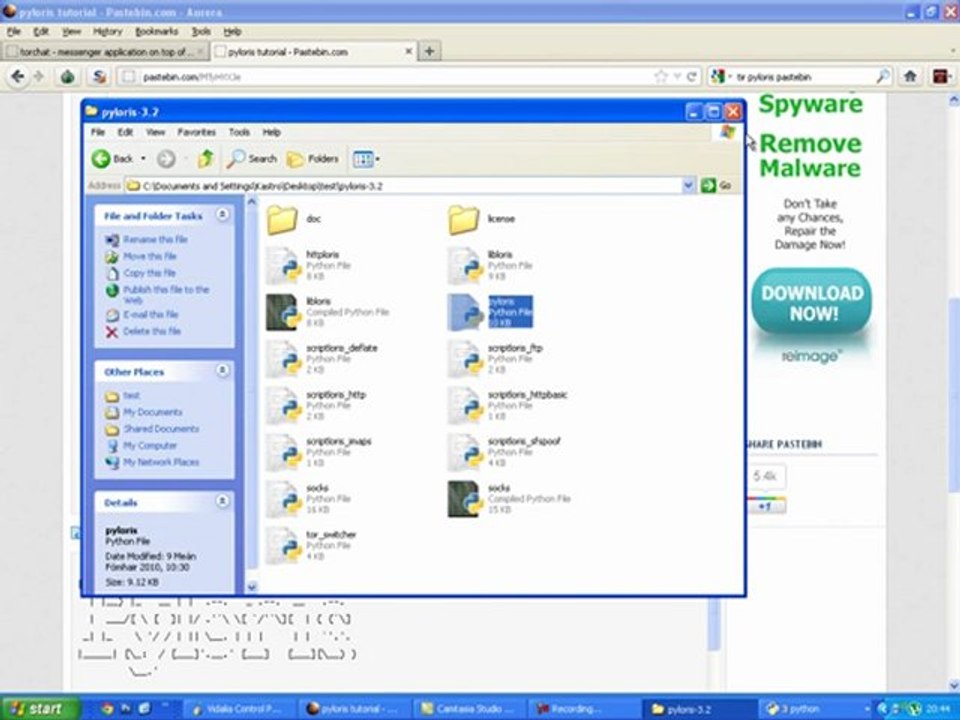Image resolution: width=960 pixels, height=720 pixels.
Task: Click scroll-up arrow of left task pane
Action: click(252, 202)
